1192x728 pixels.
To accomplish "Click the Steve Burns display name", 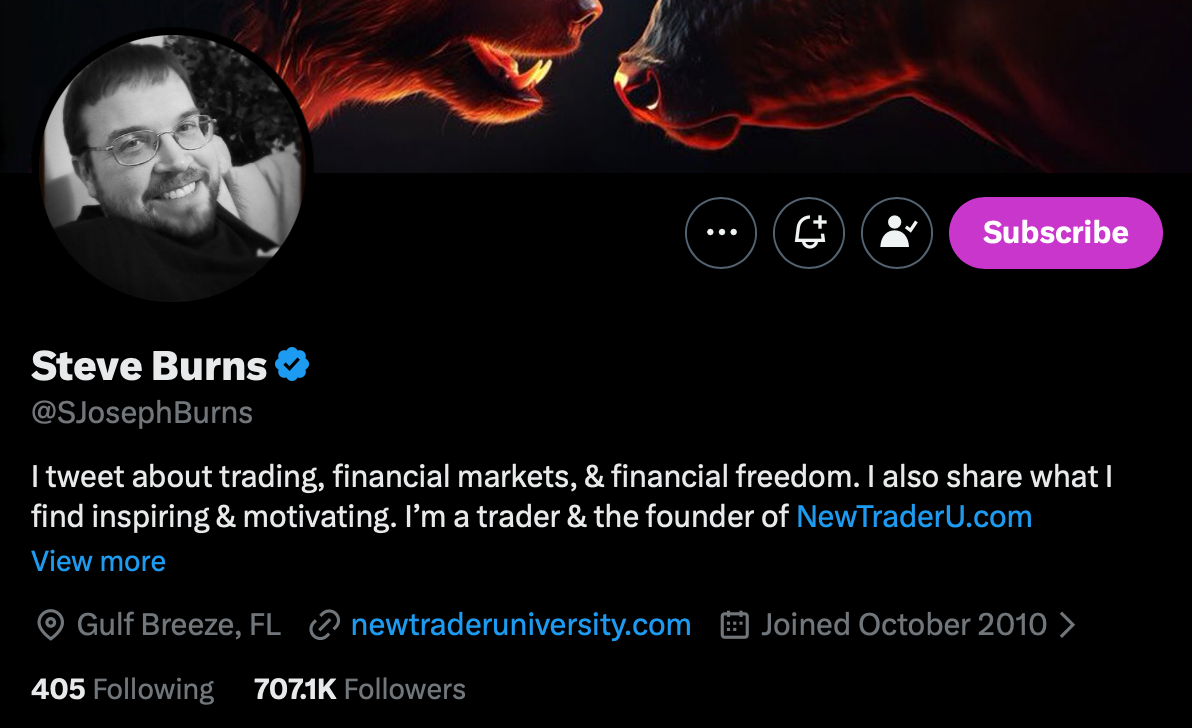I will pos(149,366).
